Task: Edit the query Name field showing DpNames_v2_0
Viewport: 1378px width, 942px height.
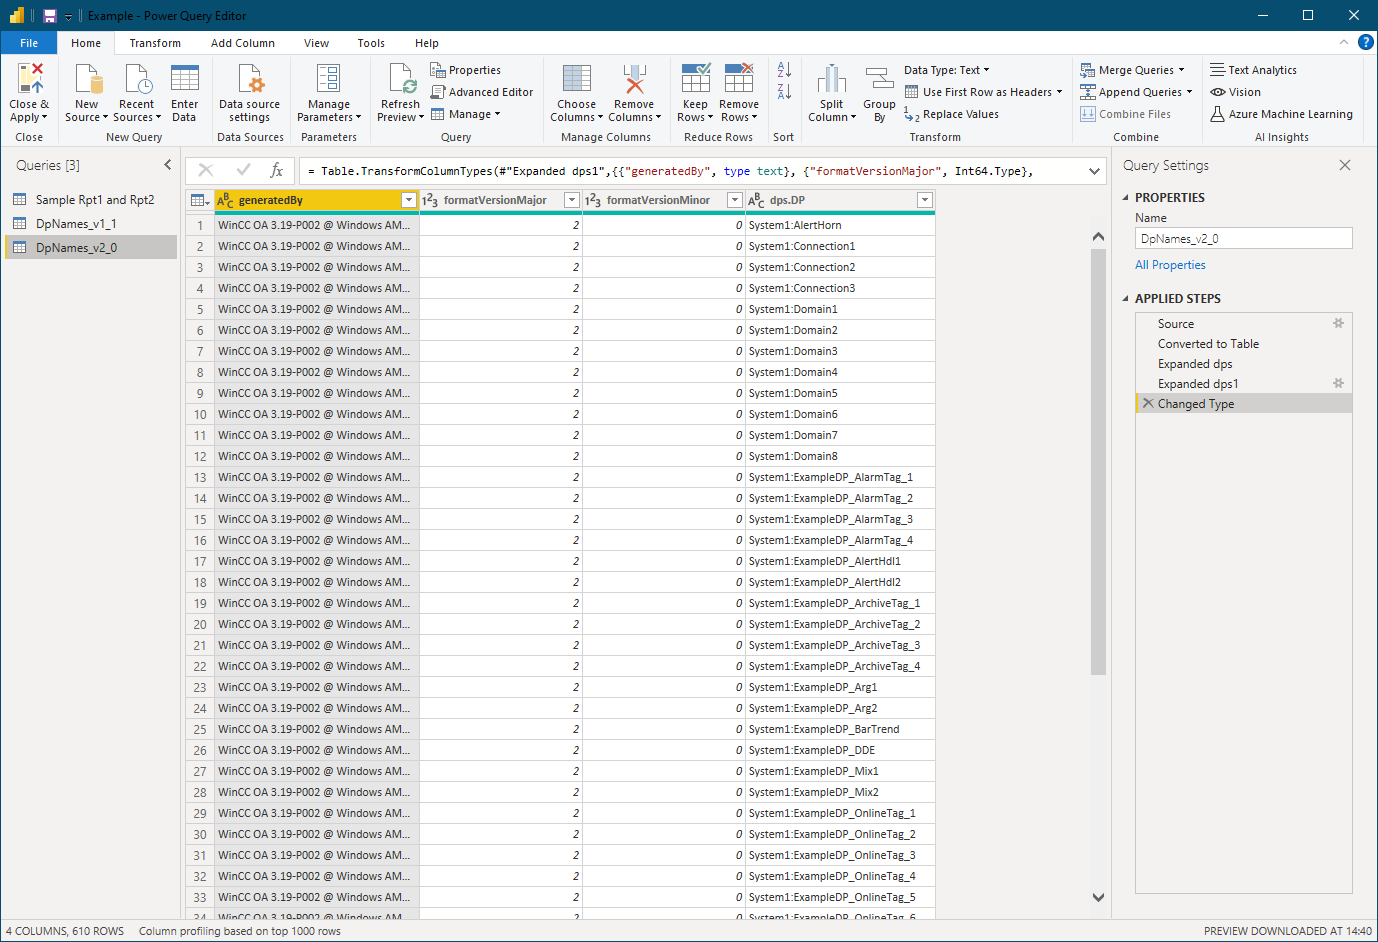Action: tap(1243, 238)
